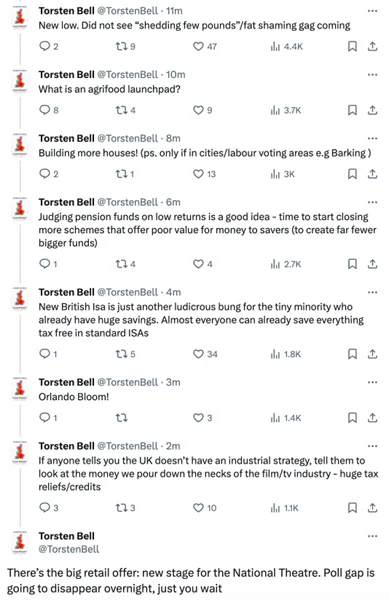
Task: Bookmark the industrial strategy tweet
Action: click(x=352, y=508)
